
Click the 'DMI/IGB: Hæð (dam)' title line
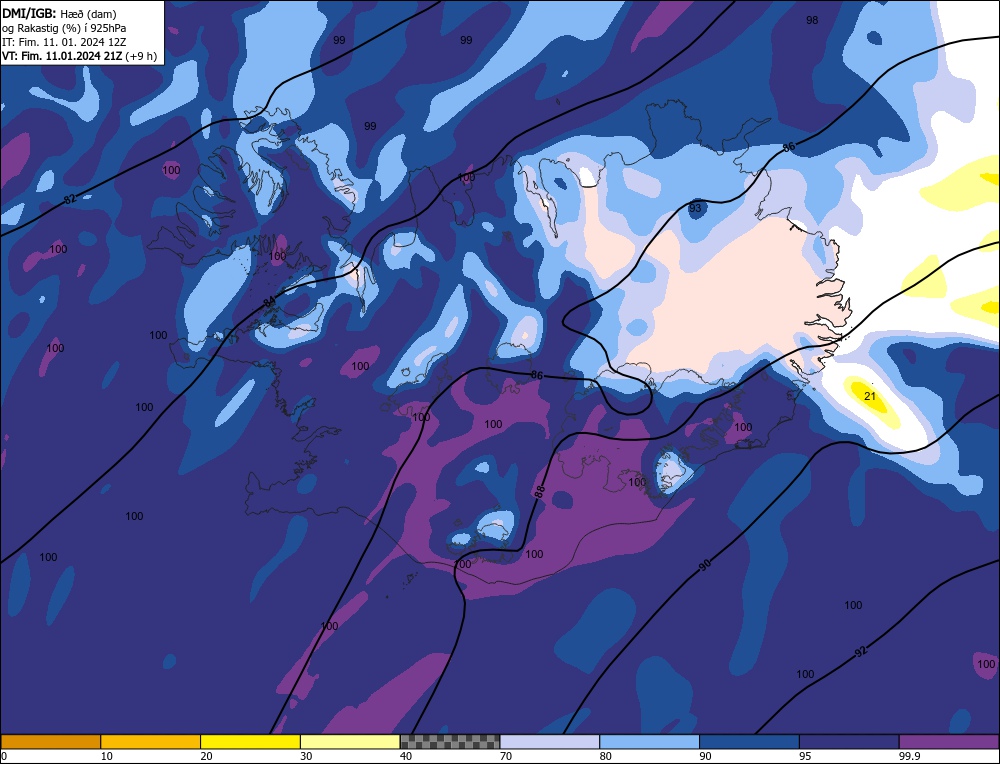[x=59, y=14]
